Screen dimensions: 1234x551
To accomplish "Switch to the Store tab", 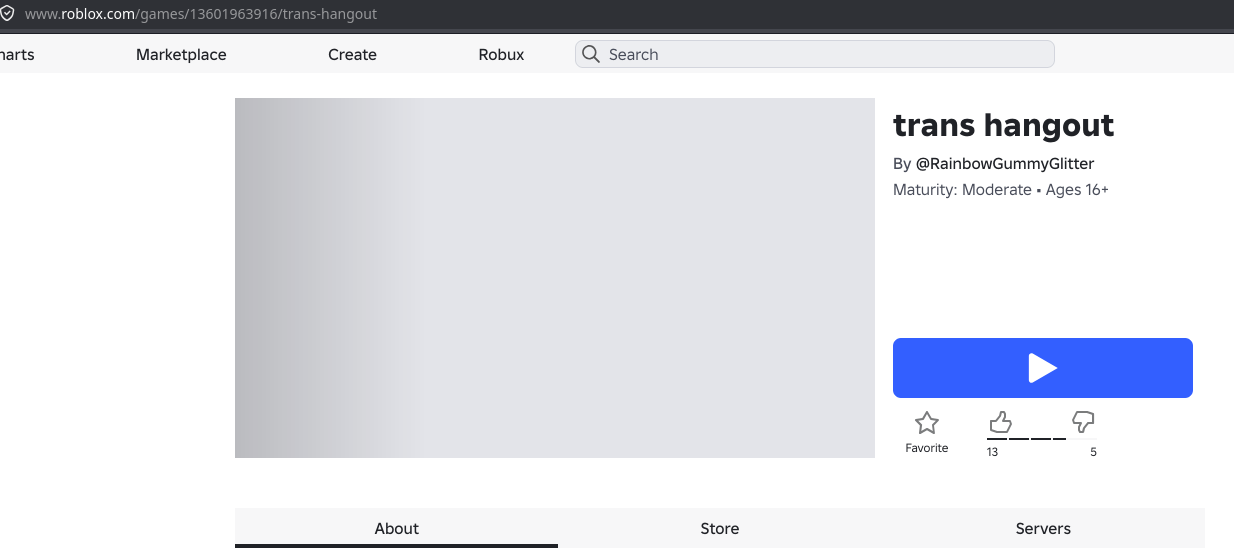I will (719, 528).
